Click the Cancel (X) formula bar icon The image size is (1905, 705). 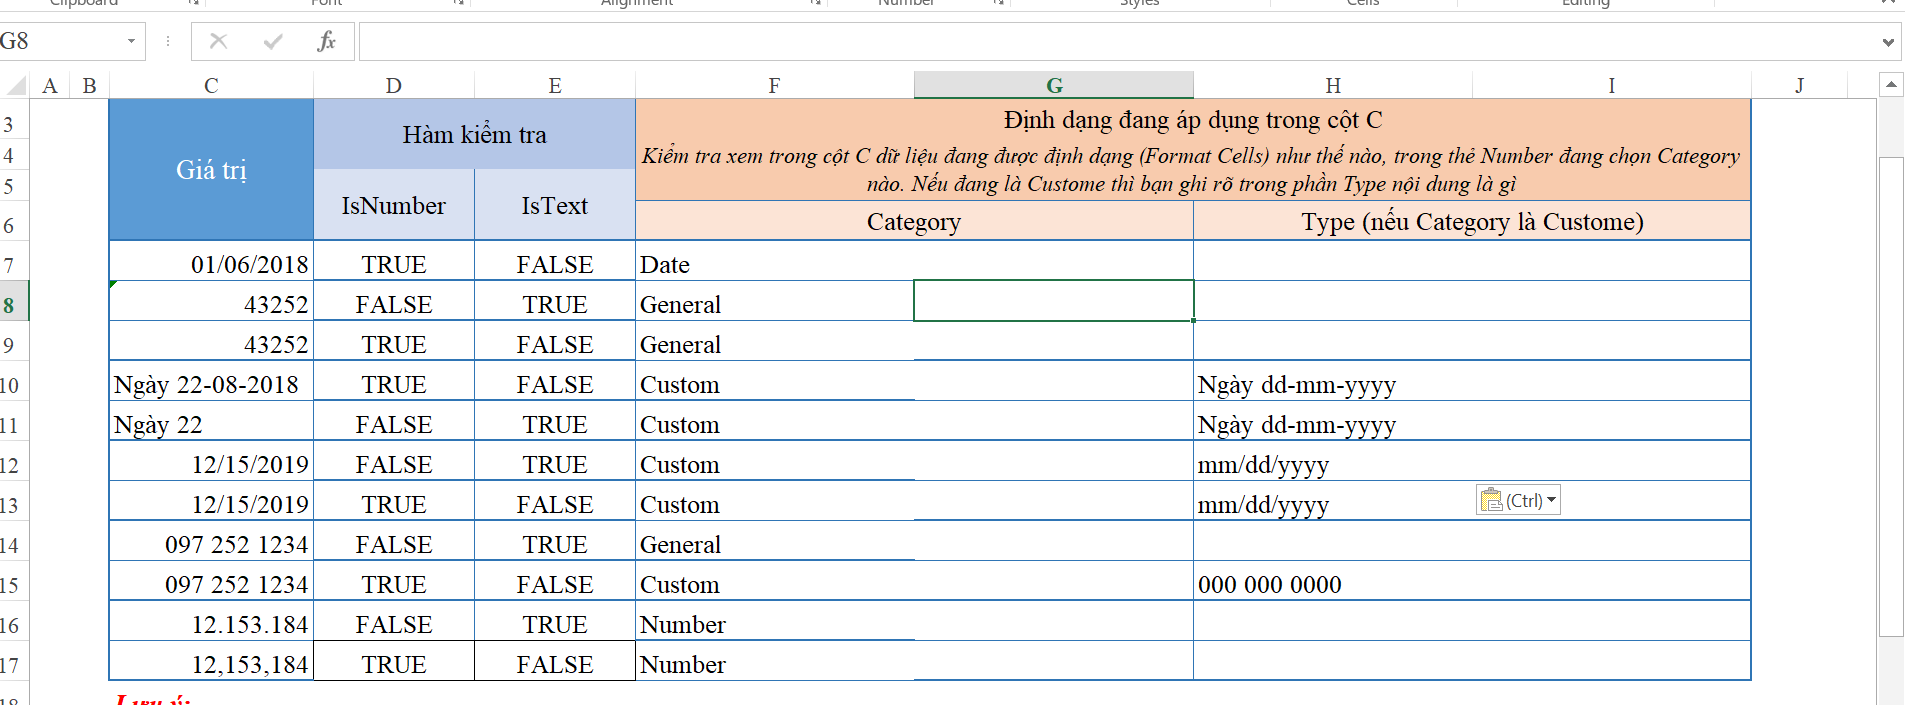click(x=218, y=41)
